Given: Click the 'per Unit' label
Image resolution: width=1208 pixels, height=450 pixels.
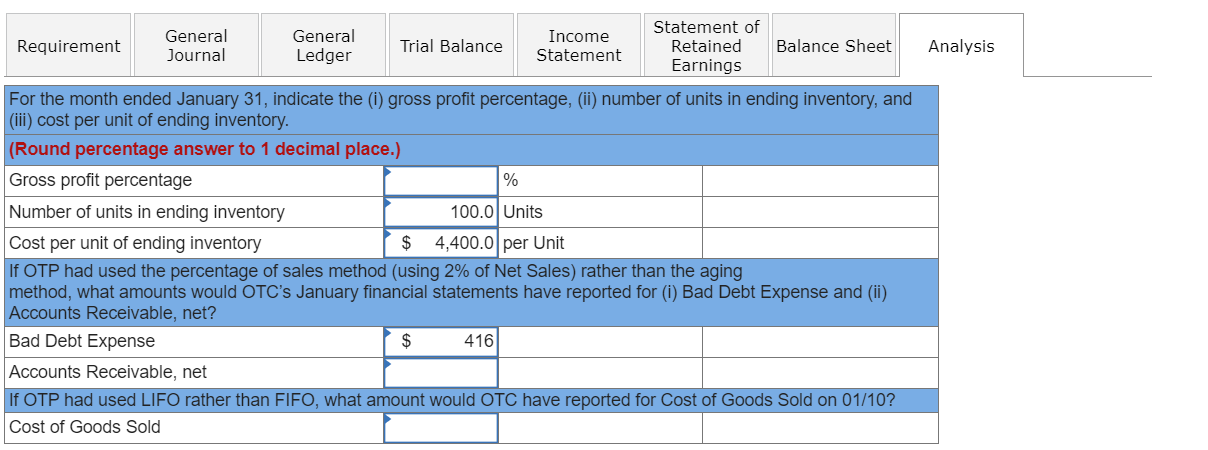Looking at the screenshot, I should click(x=534, y=243).
